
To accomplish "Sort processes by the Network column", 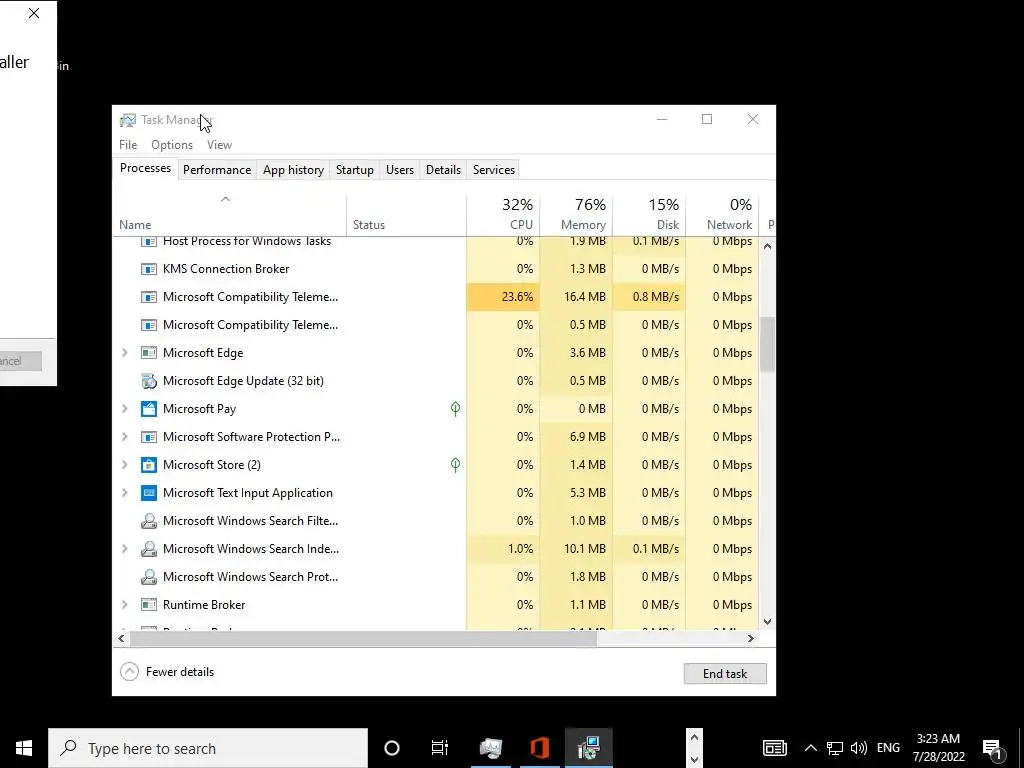I will [723, 216].
